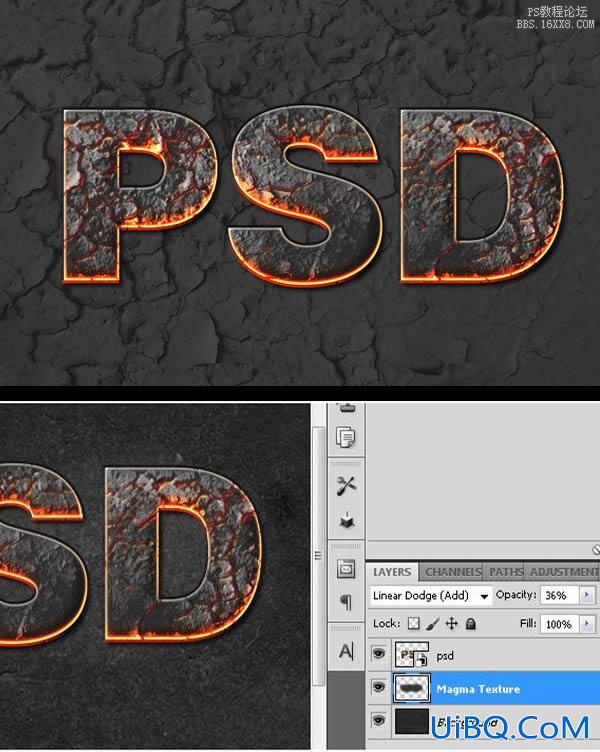Click the lock all padlock icon
600x752 pixels.
pos(471,623)
